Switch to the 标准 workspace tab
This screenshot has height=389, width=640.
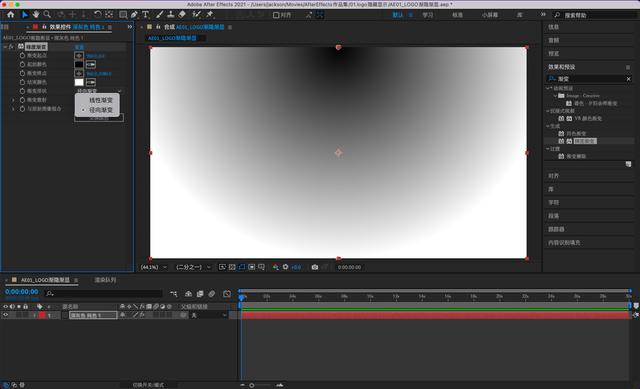point(457,15)
